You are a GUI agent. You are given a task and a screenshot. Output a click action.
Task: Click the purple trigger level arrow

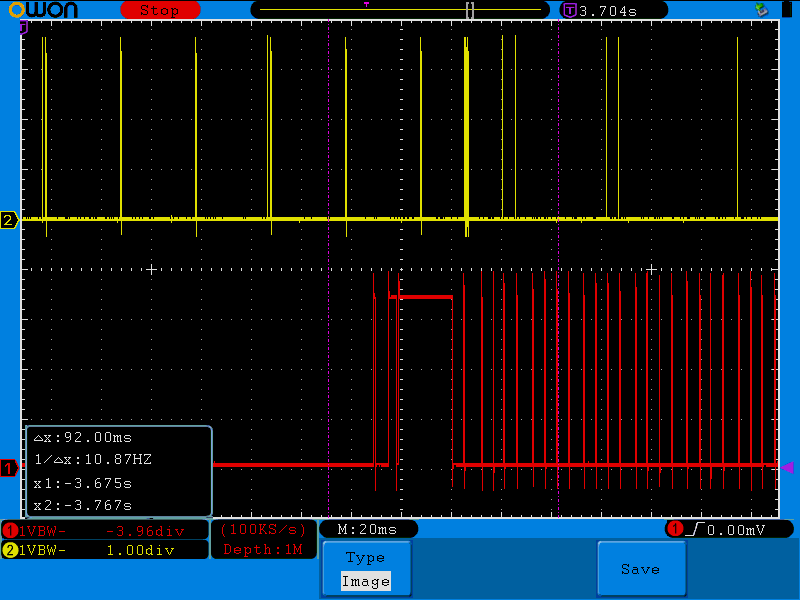pos(788,467)
